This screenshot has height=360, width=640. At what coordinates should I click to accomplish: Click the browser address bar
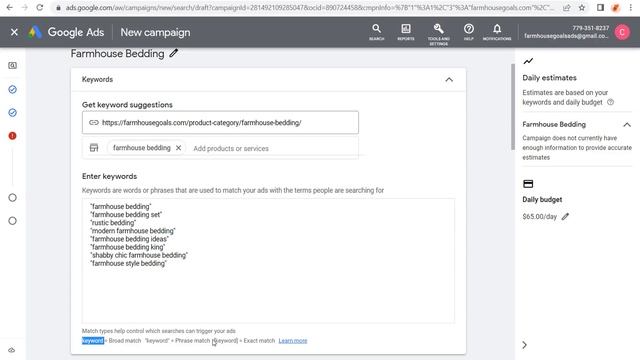point(310,7)
